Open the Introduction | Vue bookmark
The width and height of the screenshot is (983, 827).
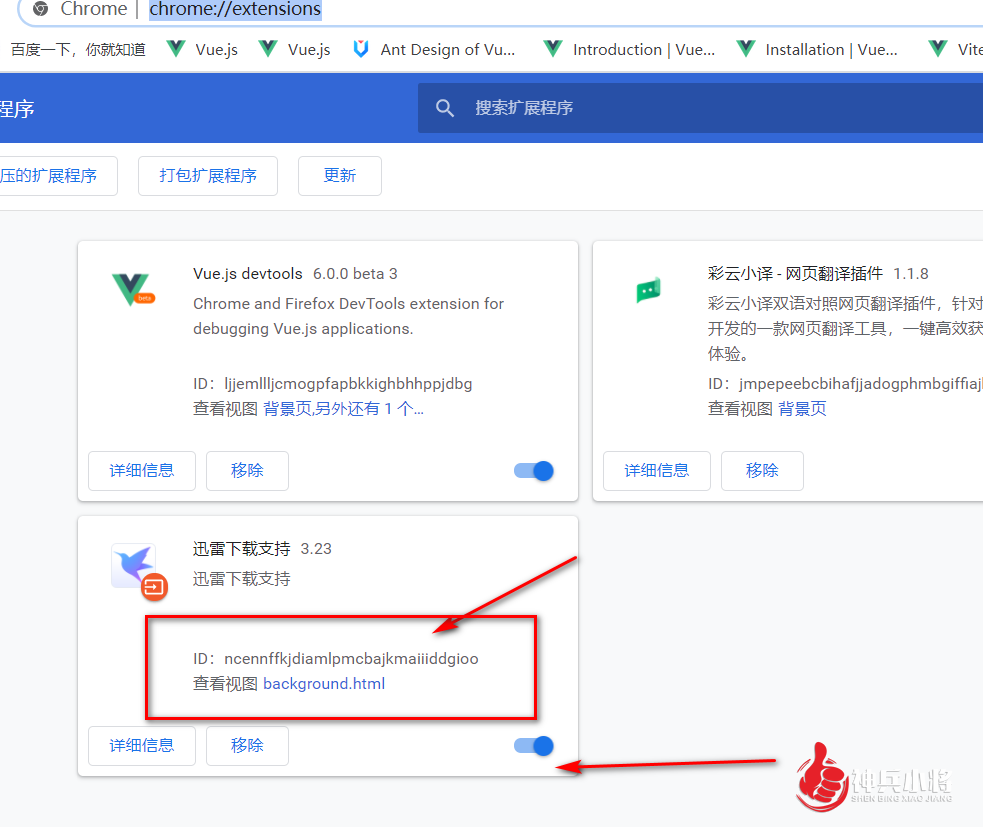[629, 50]
